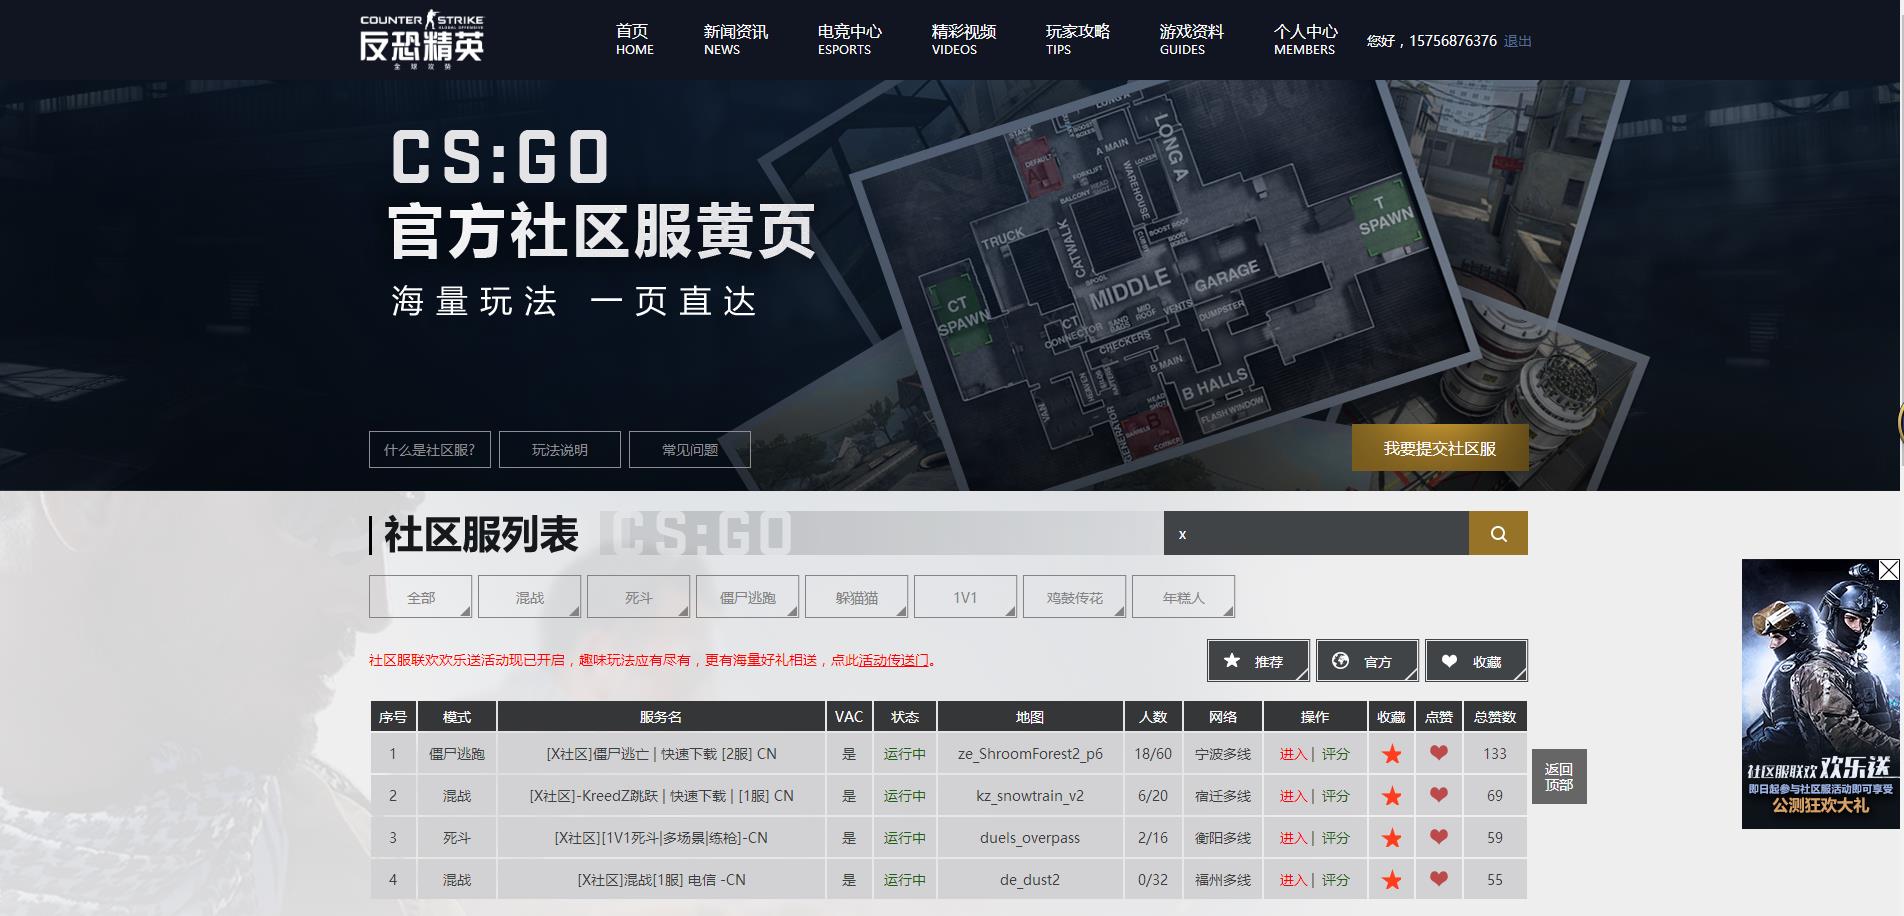Click the search magnifier icon
This screenshot has width=1904, height=916.
pyautogui.click(x=1497, y=533)
